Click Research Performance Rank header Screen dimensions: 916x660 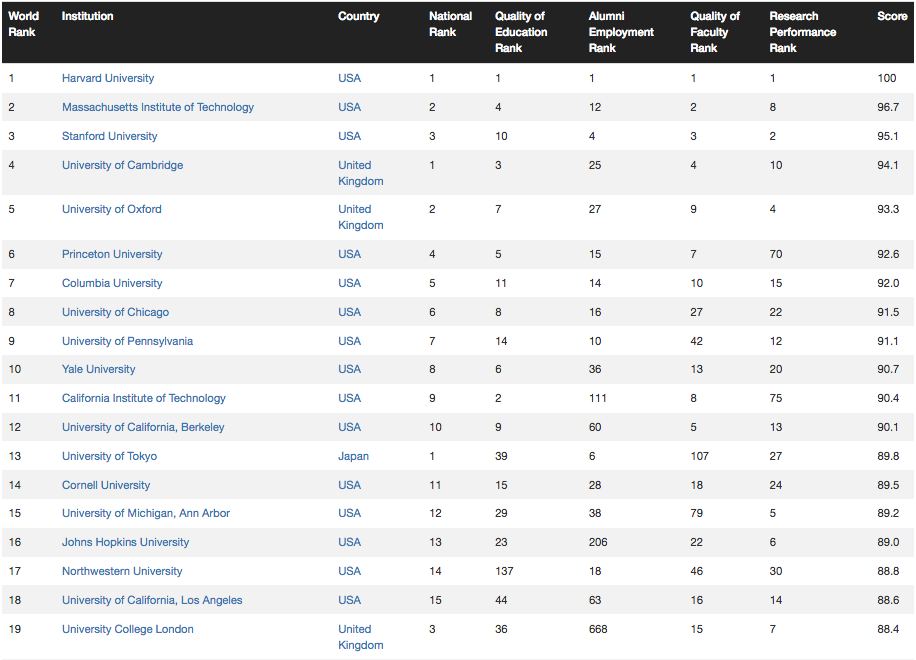(x=803, y=32)
